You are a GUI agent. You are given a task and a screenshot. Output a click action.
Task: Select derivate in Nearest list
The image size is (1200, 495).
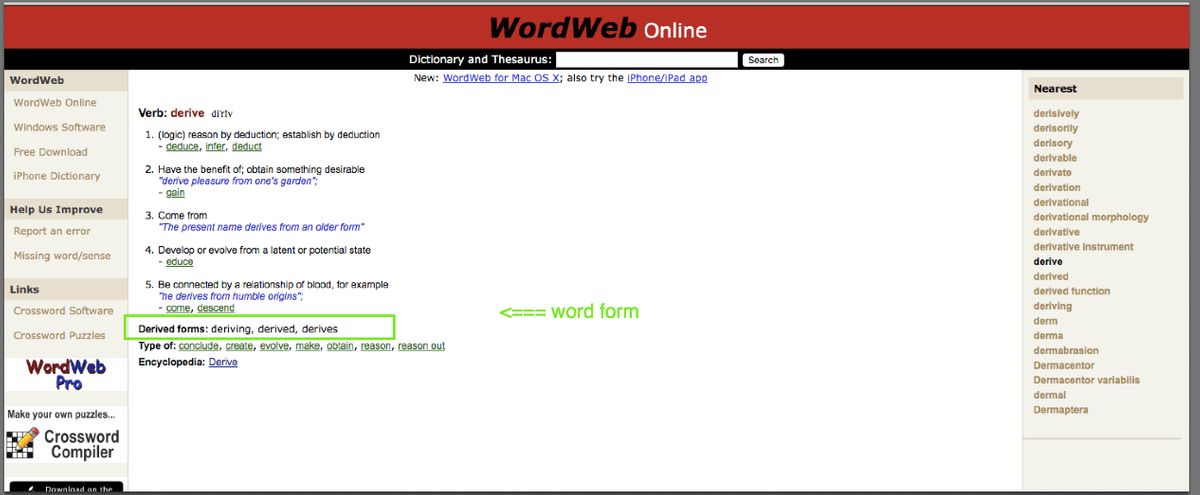pyautogui.click(x=1052, y=172)
